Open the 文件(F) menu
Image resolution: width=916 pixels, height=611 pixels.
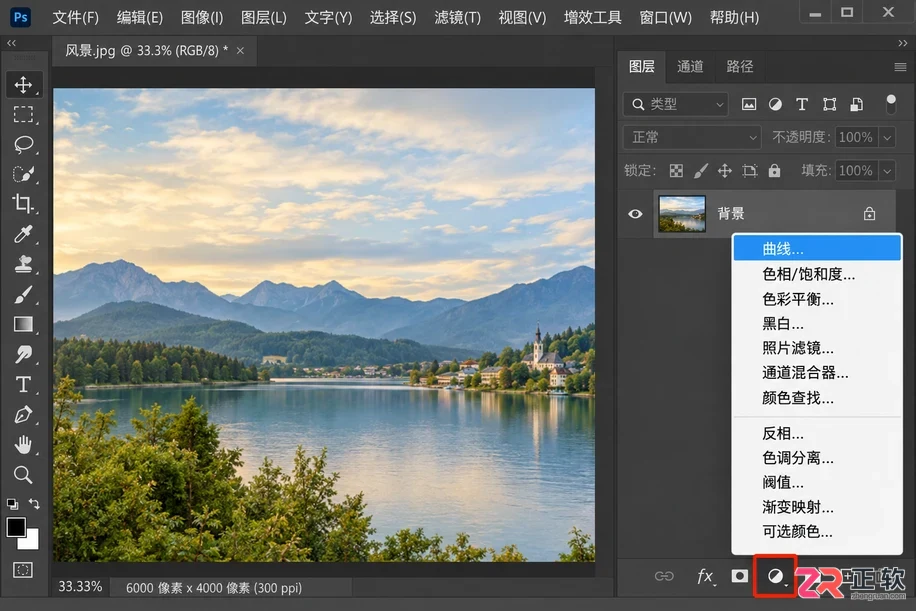(x=75, y=18)
